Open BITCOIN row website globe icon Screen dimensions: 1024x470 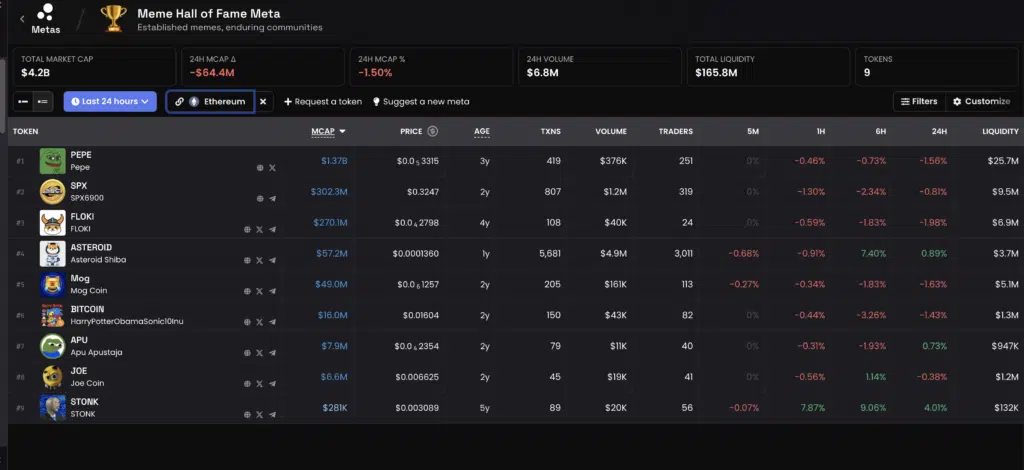248,322
